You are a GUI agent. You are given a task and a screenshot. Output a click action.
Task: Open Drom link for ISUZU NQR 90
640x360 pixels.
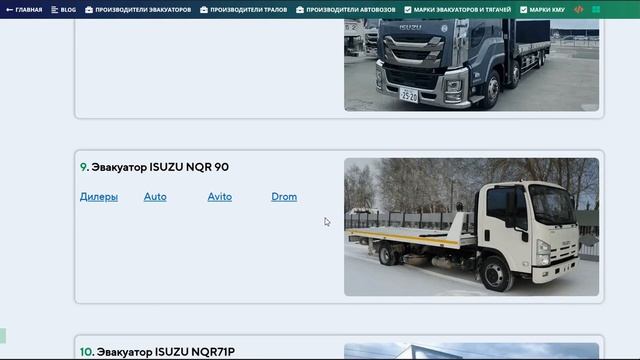point(284,197)
